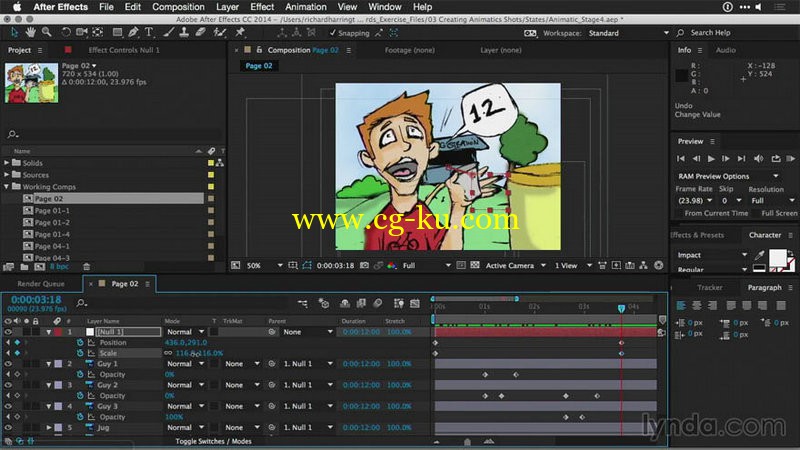Enable Motion Blur switch in timeline header
This screenshot has width=800, height=450.
378,304
